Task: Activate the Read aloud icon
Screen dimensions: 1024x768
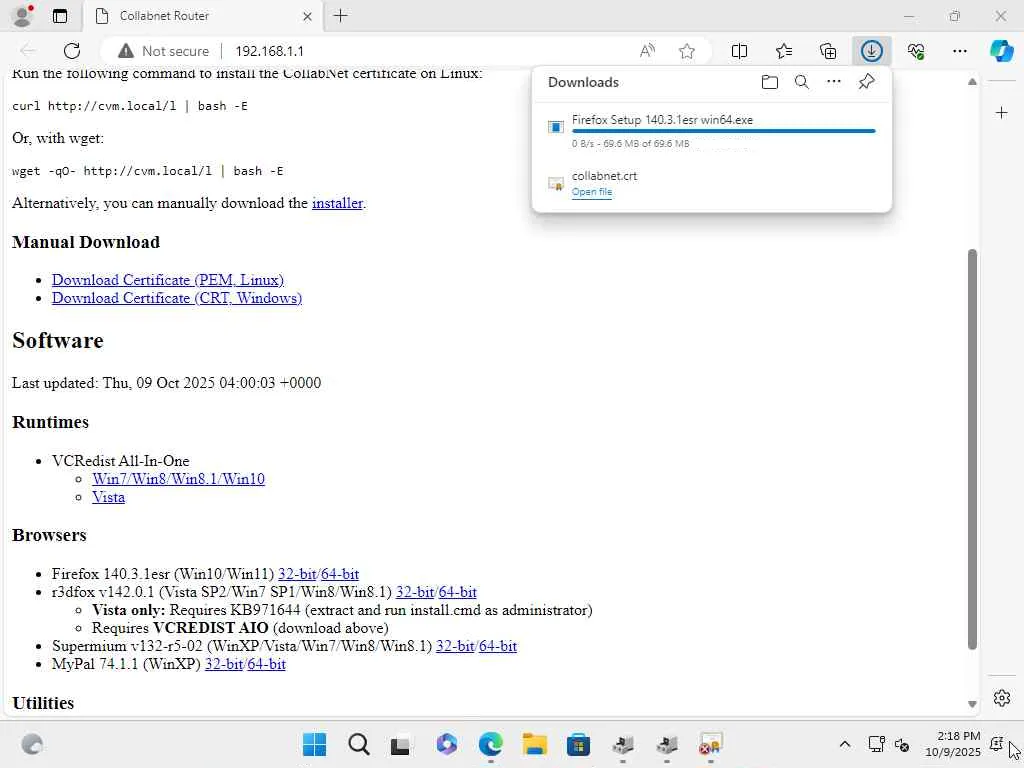Action: point(647,51)
